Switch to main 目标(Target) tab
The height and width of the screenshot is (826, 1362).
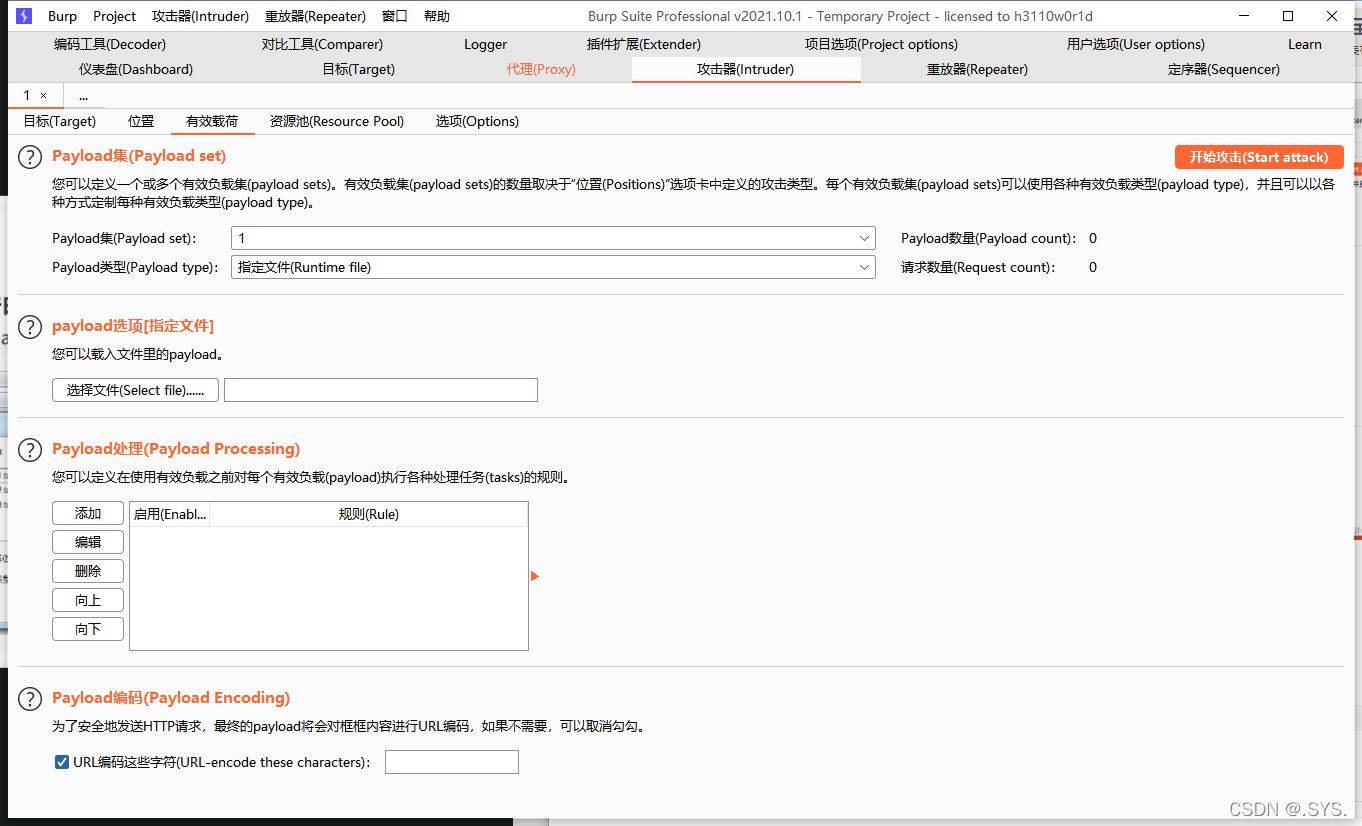click(359, 69)
